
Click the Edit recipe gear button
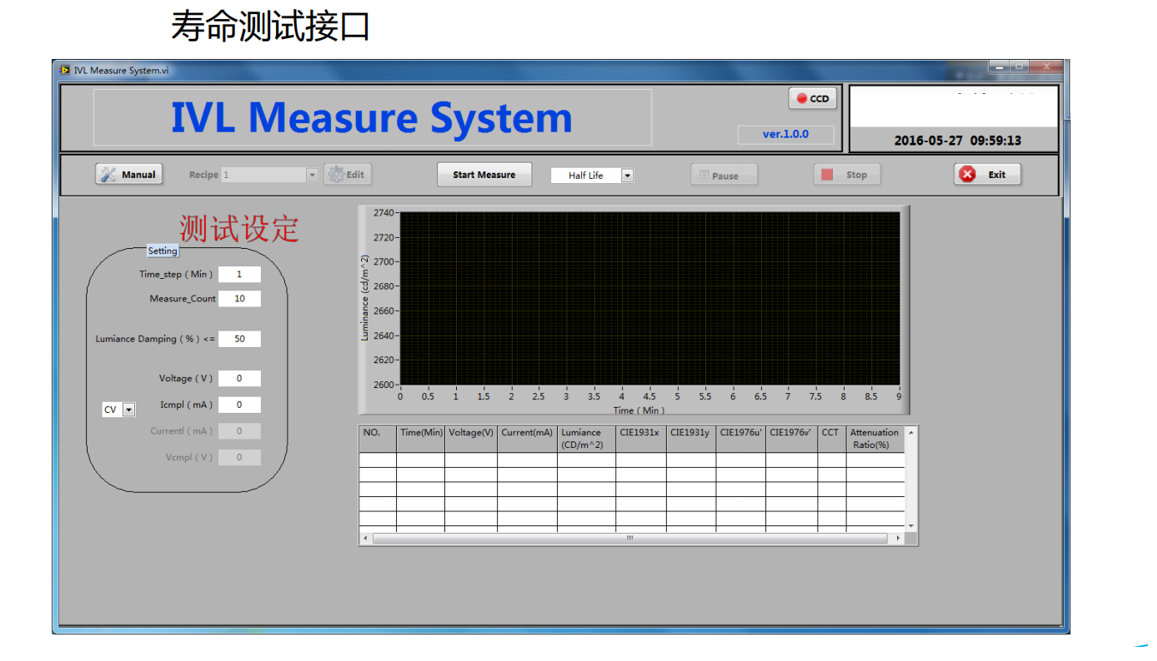347,174
